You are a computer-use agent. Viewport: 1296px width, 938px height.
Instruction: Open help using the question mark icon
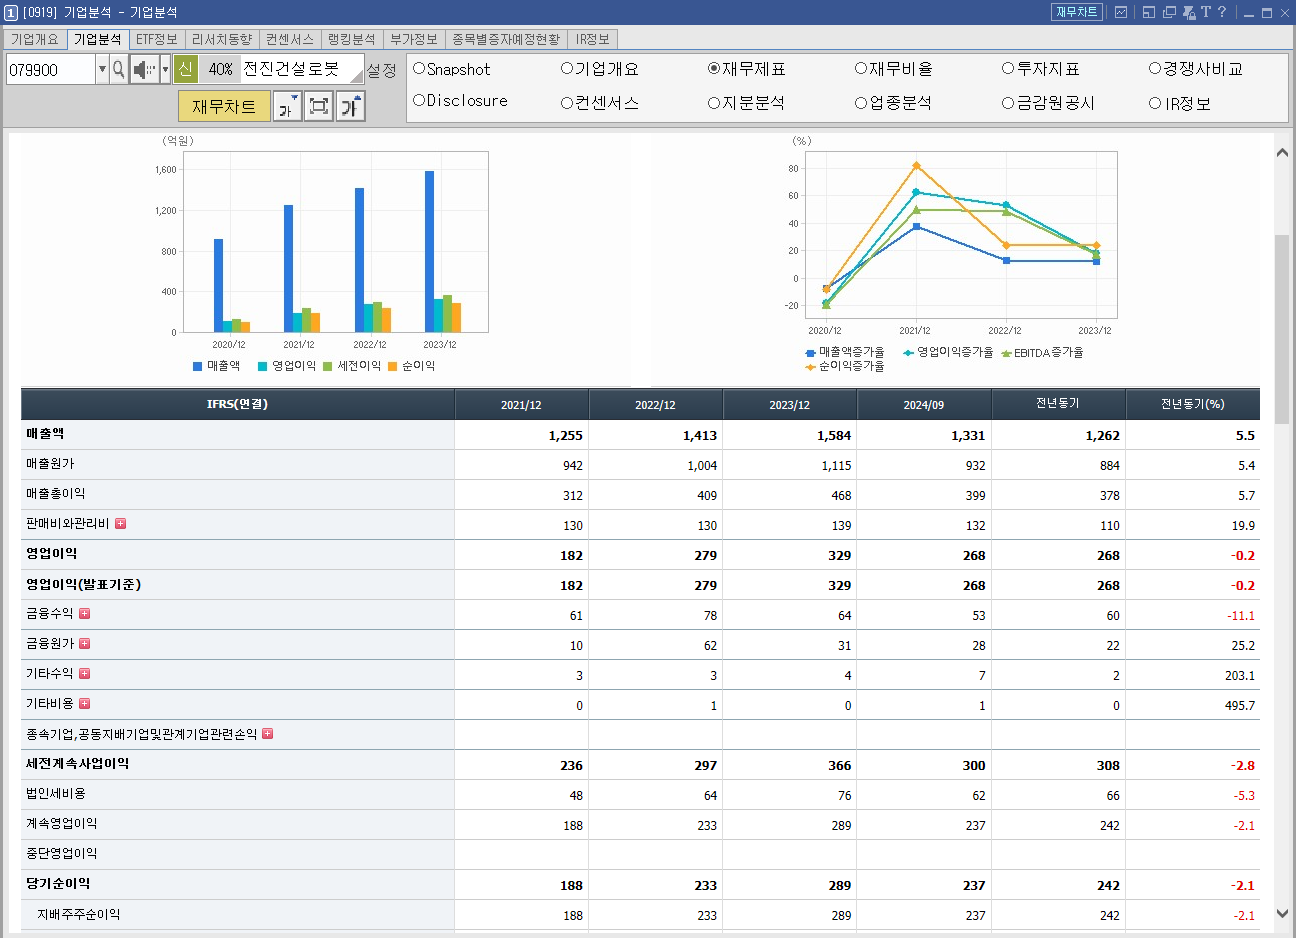pyautogui.click(x=1222, y=12)
